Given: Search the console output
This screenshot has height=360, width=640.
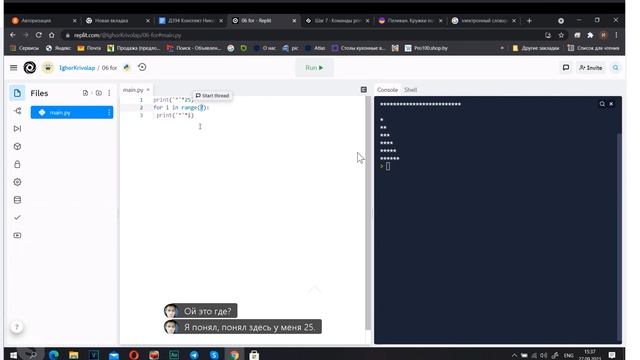Looking at the screenshot, I should click(x=602, y=104).
